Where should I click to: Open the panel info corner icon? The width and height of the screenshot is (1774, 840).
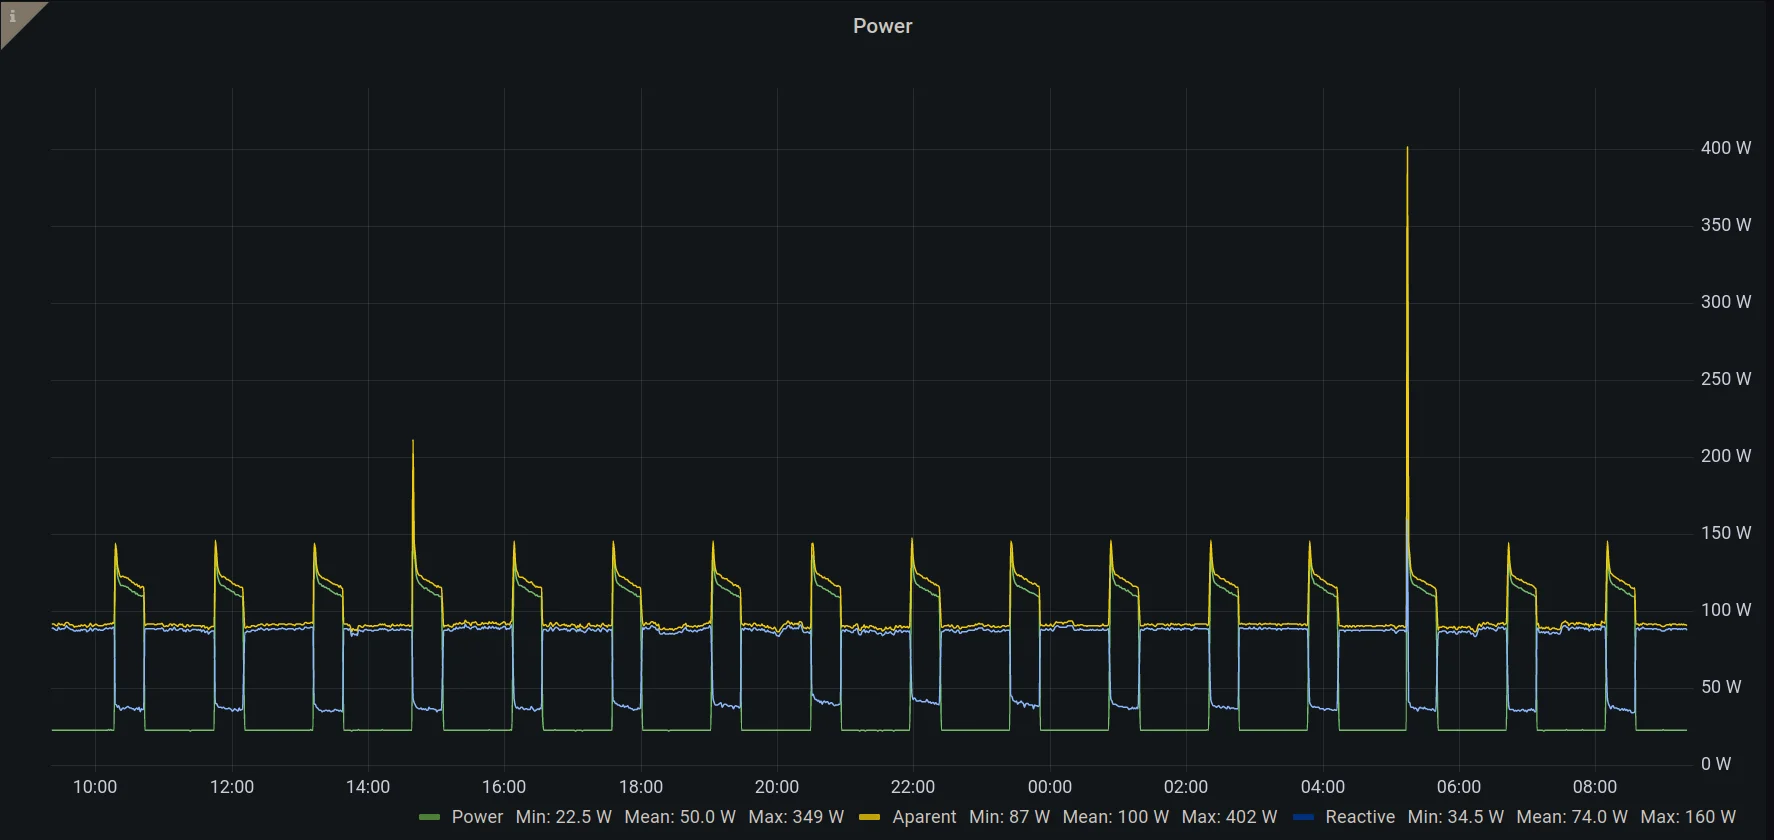pyautogui.click(x=14, y=17)
